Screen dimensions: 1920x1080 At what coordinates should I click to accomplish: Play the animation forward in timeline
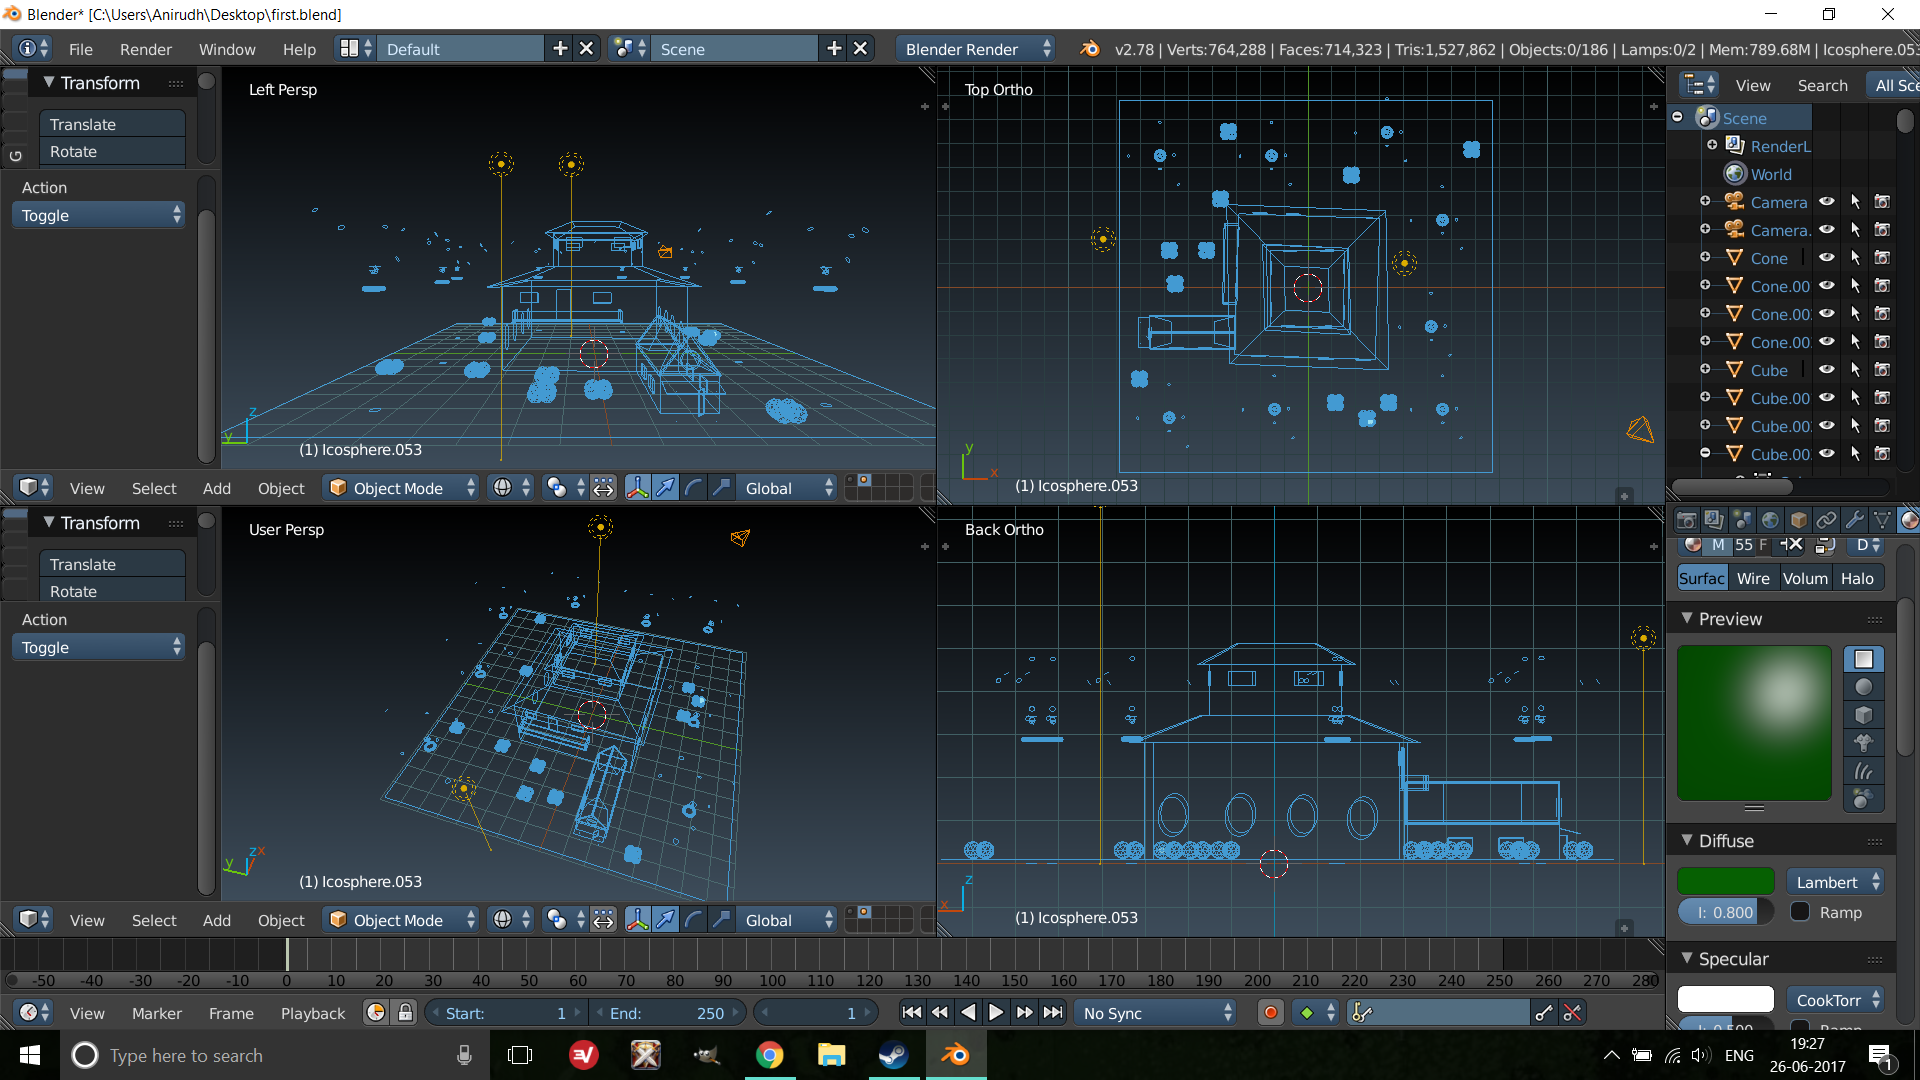pos(996,1013)
